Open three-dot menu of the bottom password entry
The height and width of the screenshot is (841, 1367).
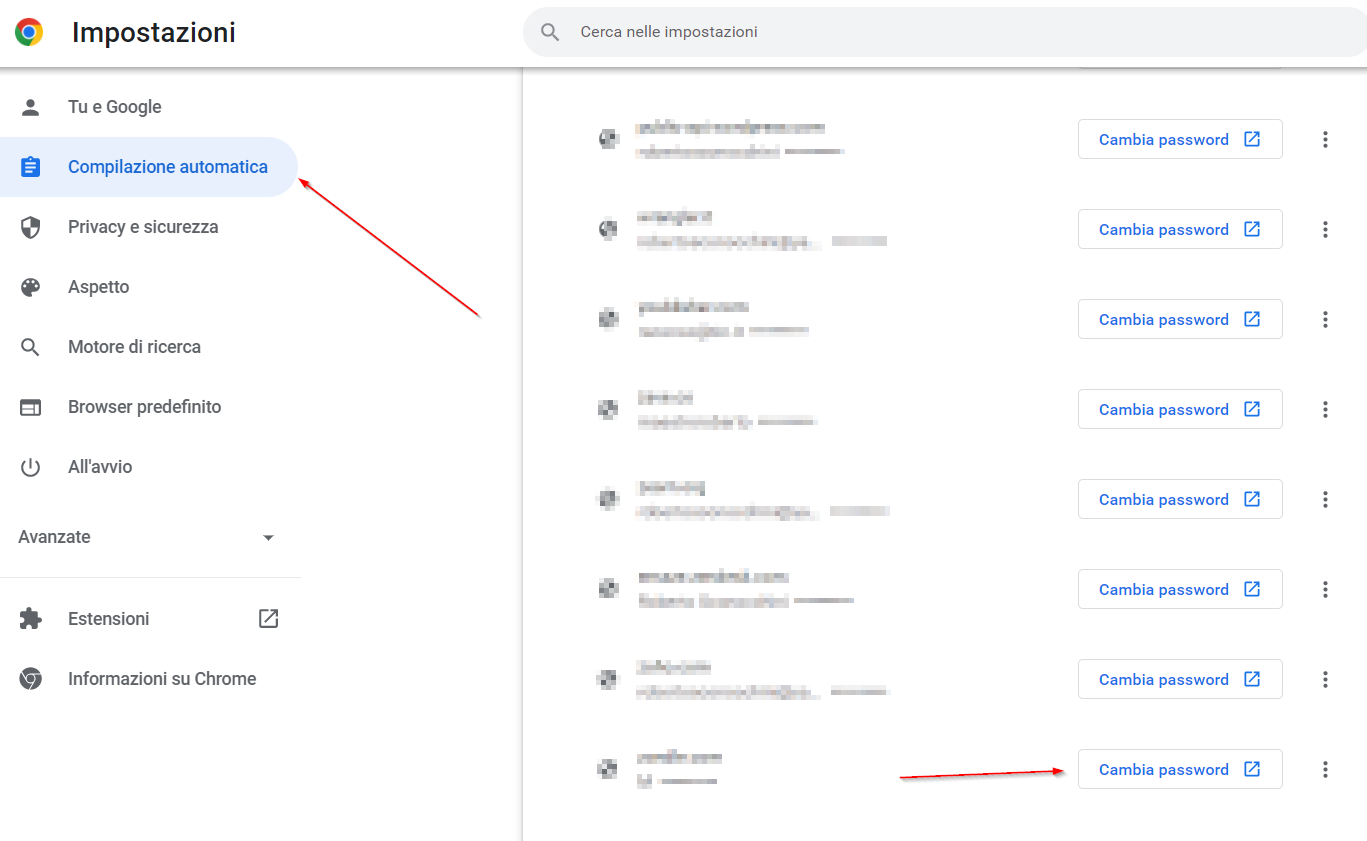click(x=1325, y=769)
